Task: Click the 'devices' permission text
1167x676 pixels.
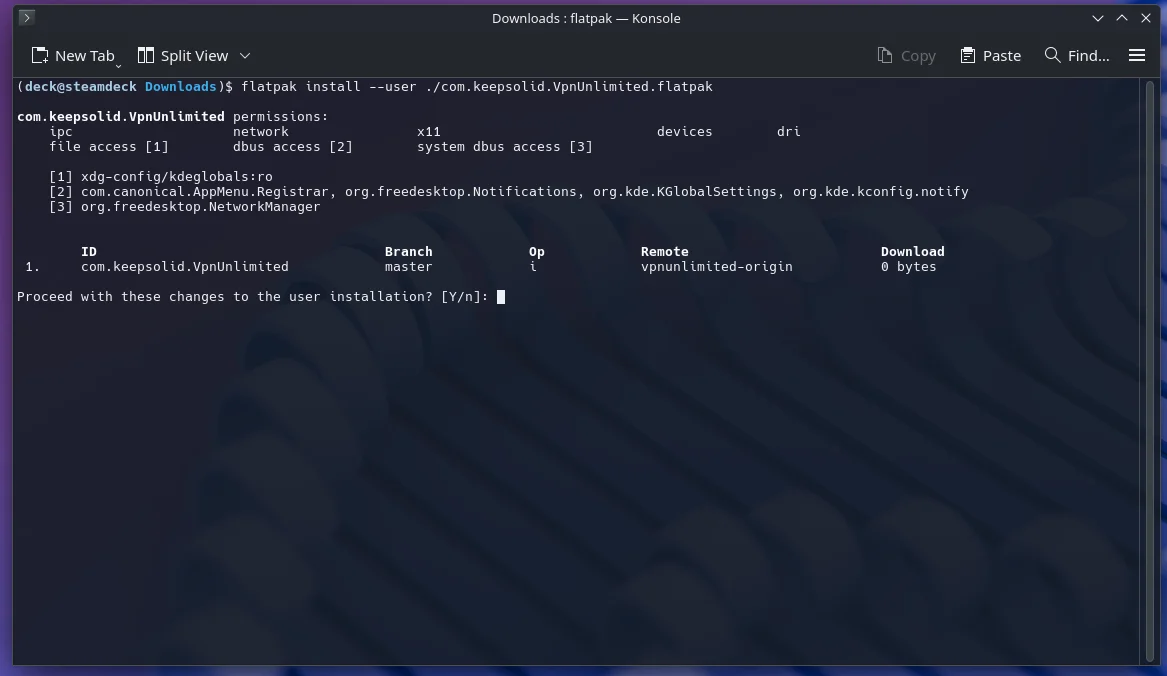Action: click(x=685, y=132)
